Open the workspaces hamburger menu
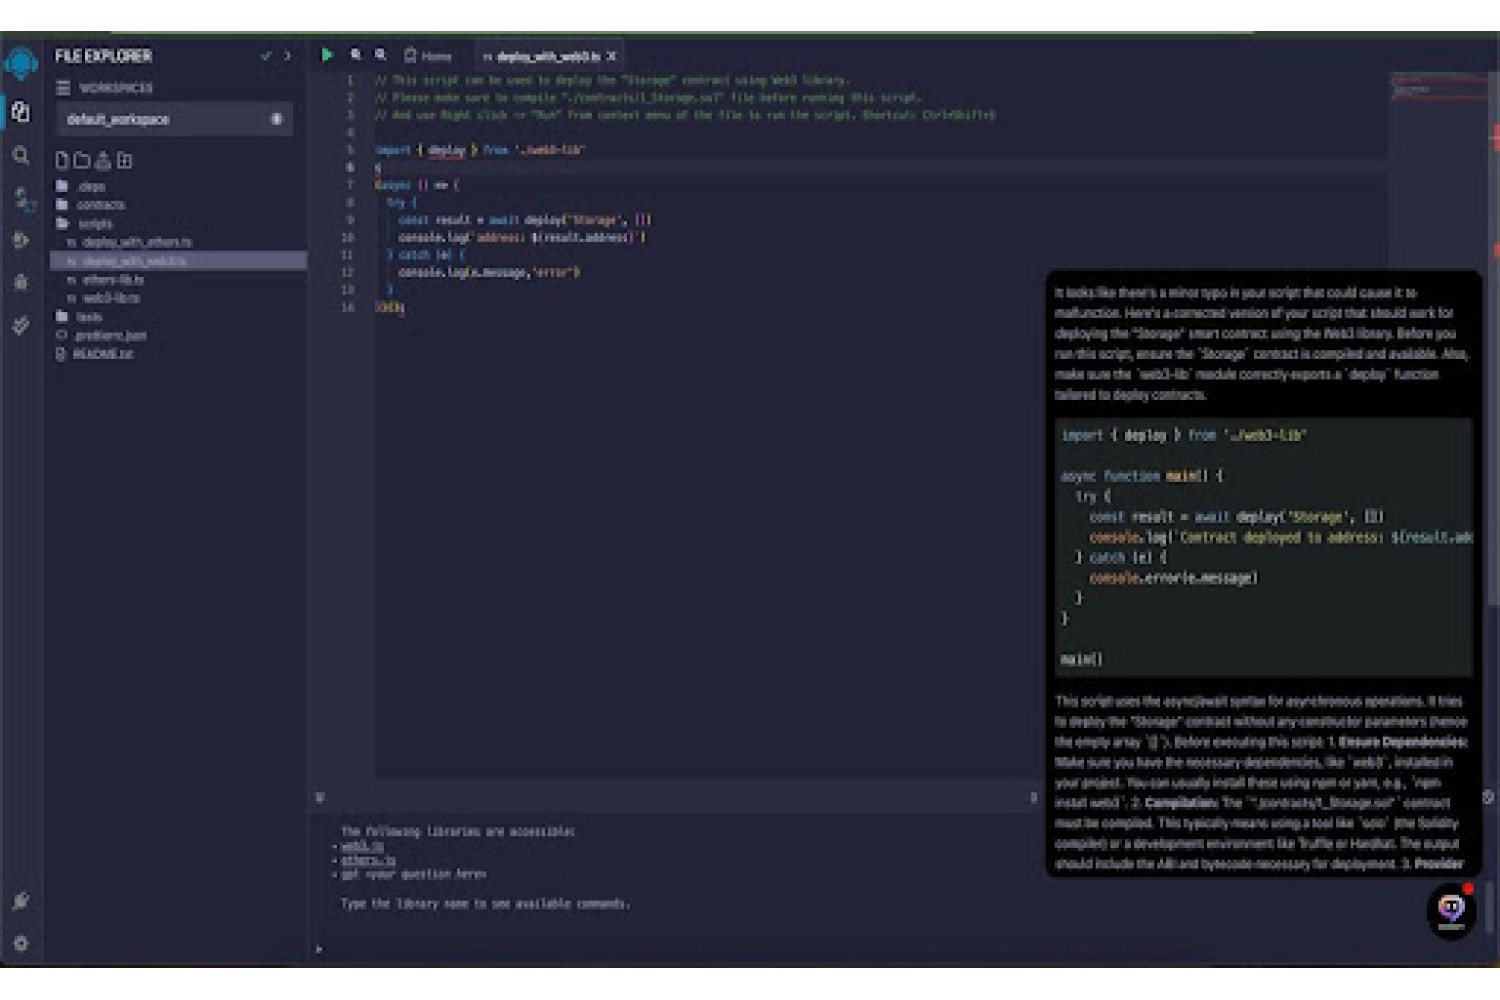 coord(63,88)
